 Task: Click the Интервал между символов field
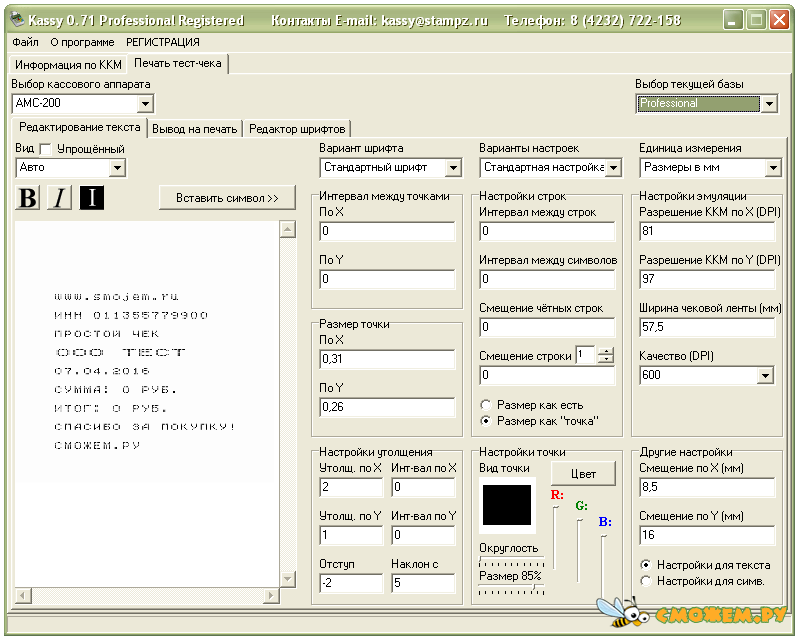tap(547, 279)
